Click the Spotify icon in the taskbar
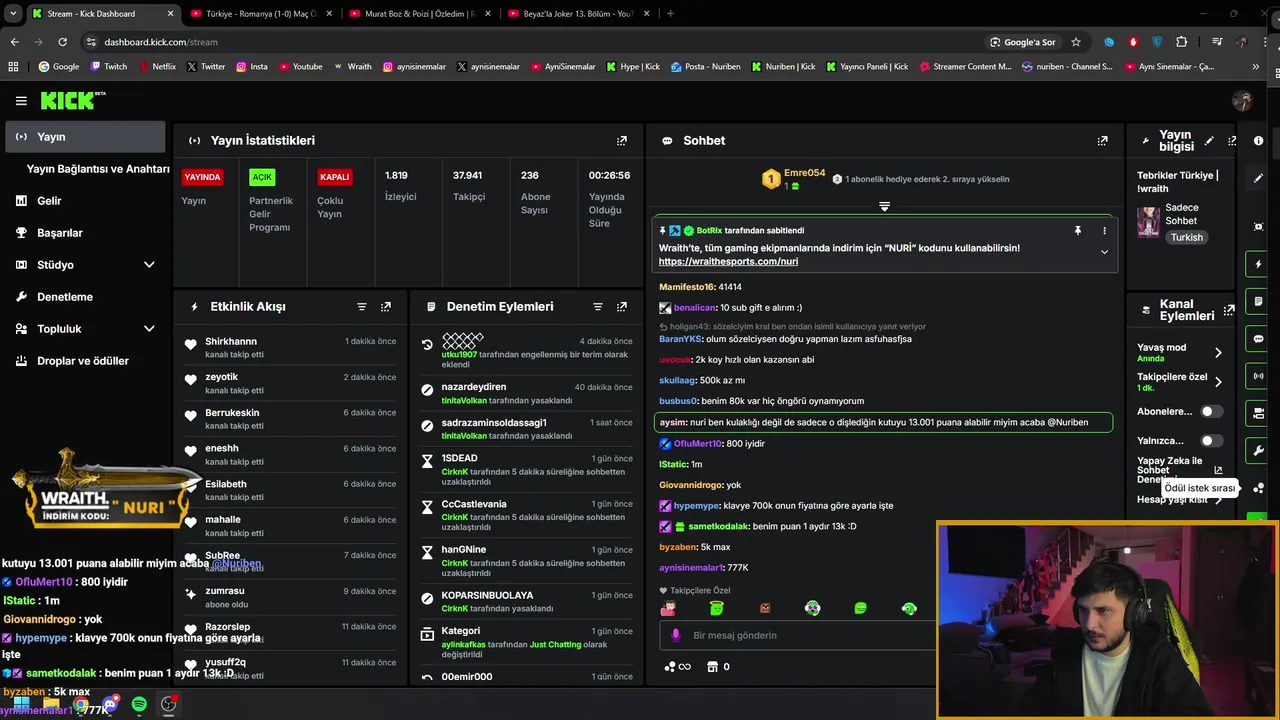 click(x=139, y=705)
